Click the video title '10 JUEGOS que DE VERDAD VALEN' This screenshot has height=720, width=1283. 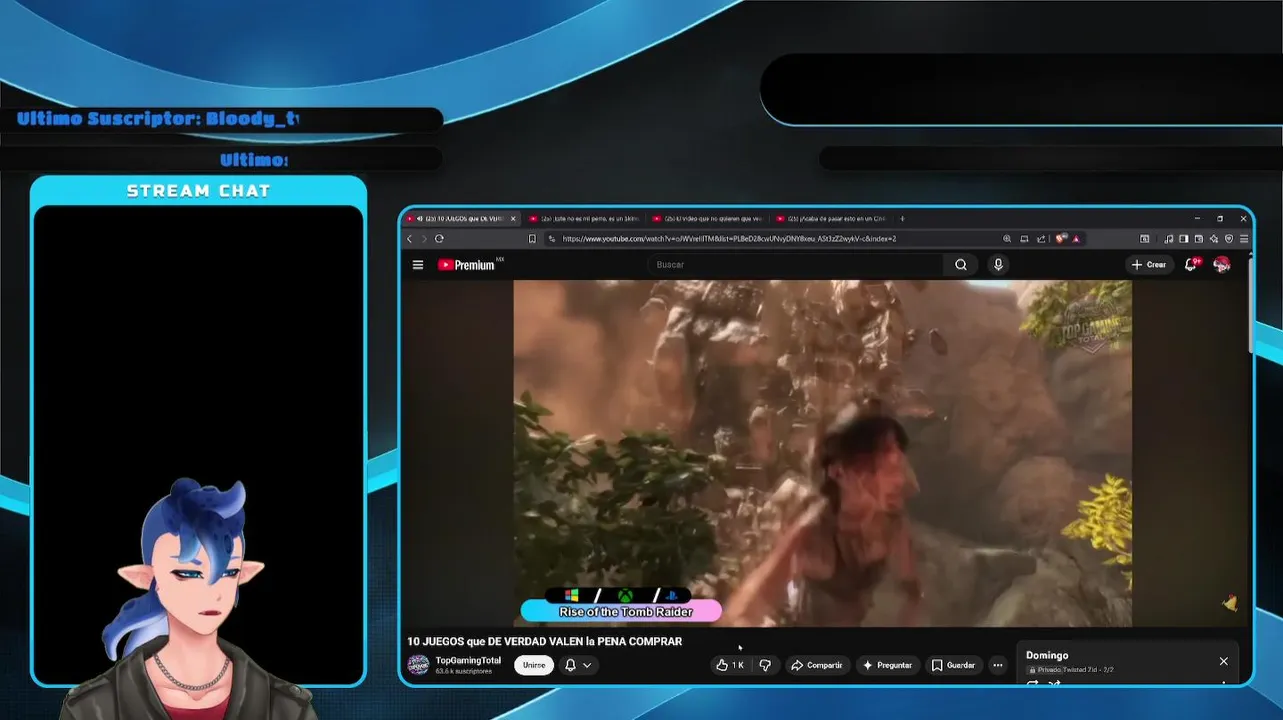(544, 641)
